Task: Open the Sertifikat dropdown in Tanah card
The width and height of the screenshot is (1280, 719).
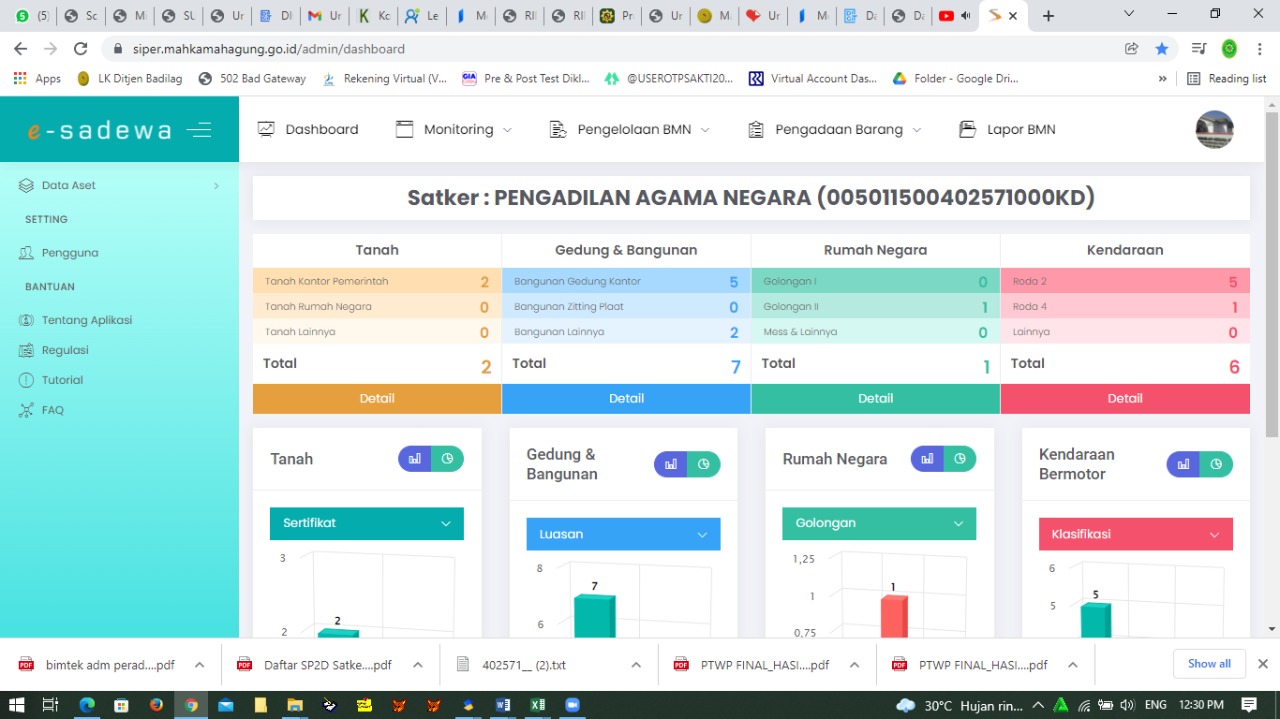Action: [x=366, y=523]
